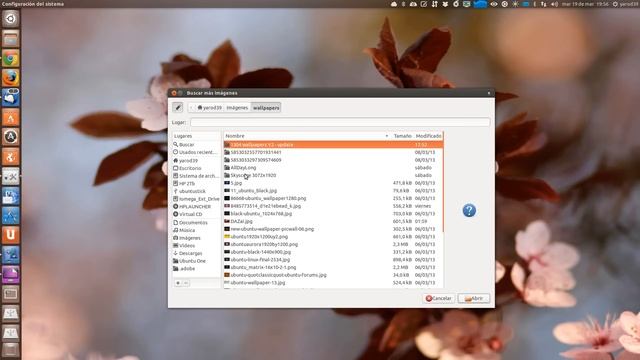
Task: Select ubuntuaurora1920by1200.png file
Action: point(333,244)
